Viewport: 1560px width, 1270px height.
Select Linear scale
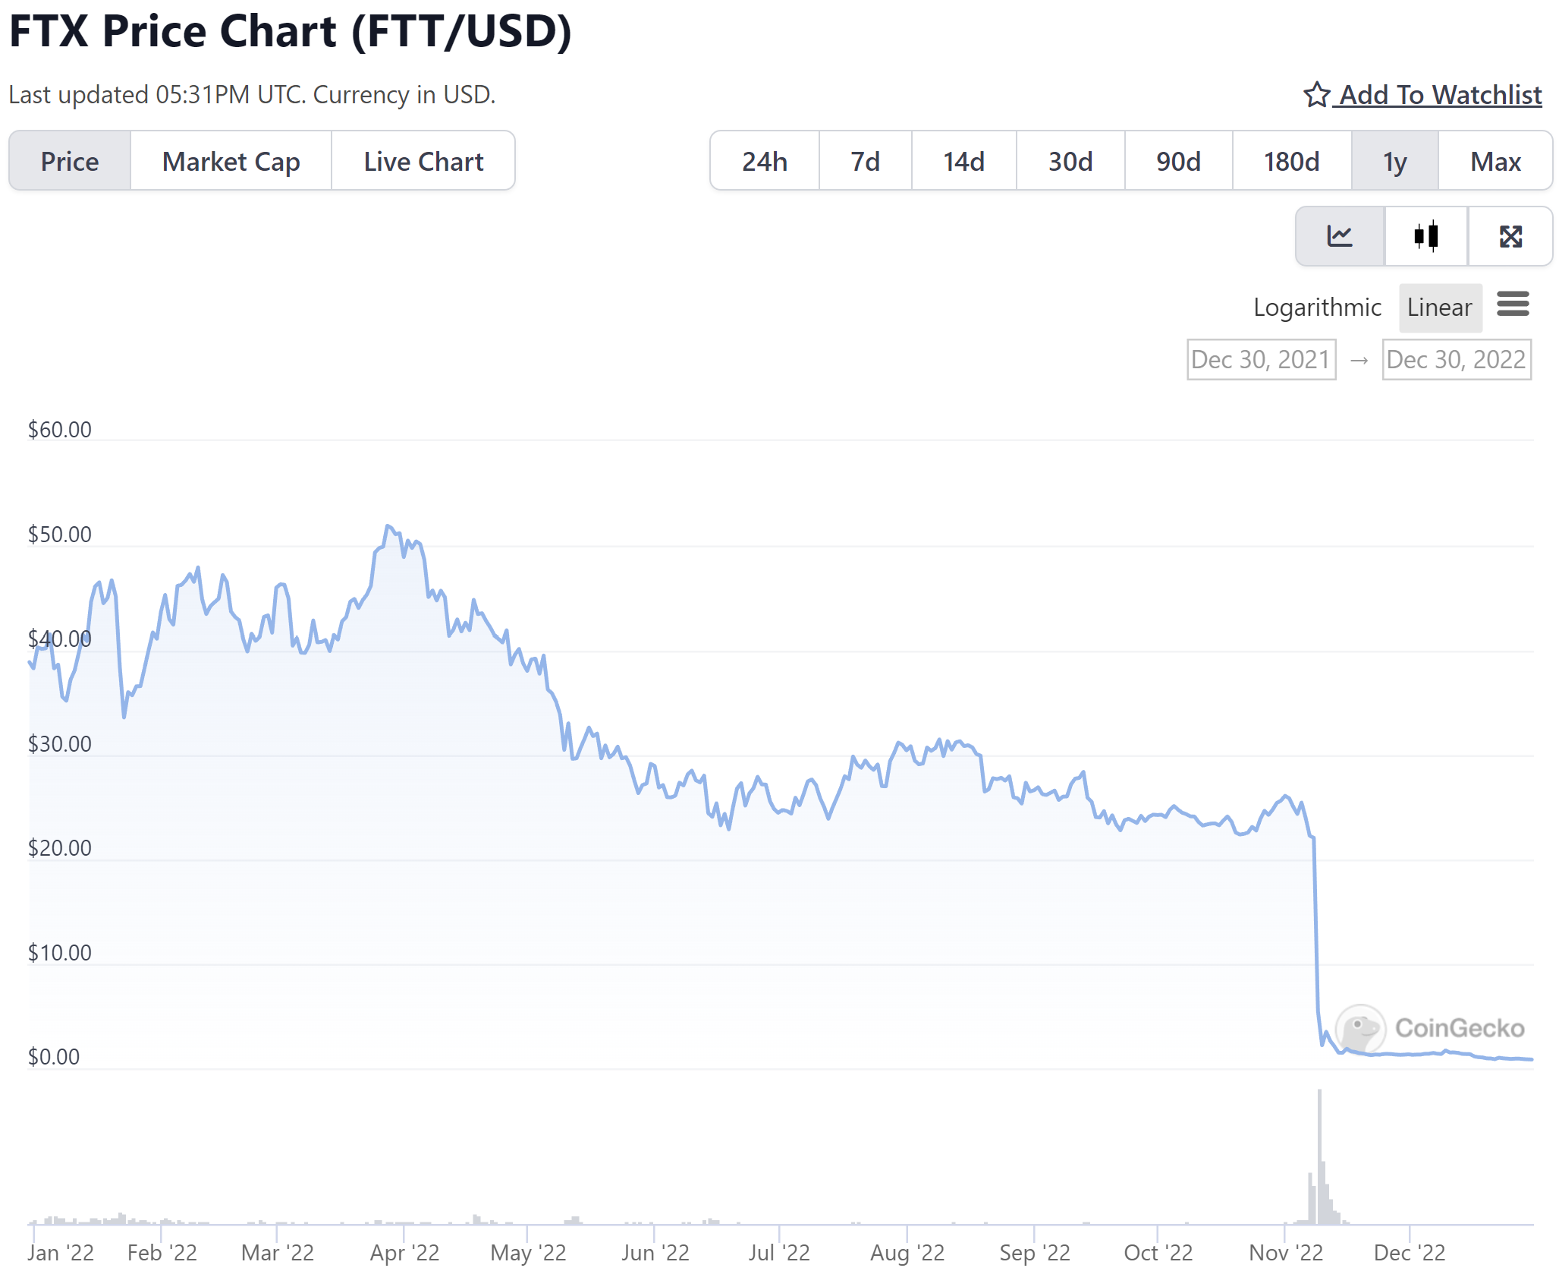click(x=1439, y=307)
